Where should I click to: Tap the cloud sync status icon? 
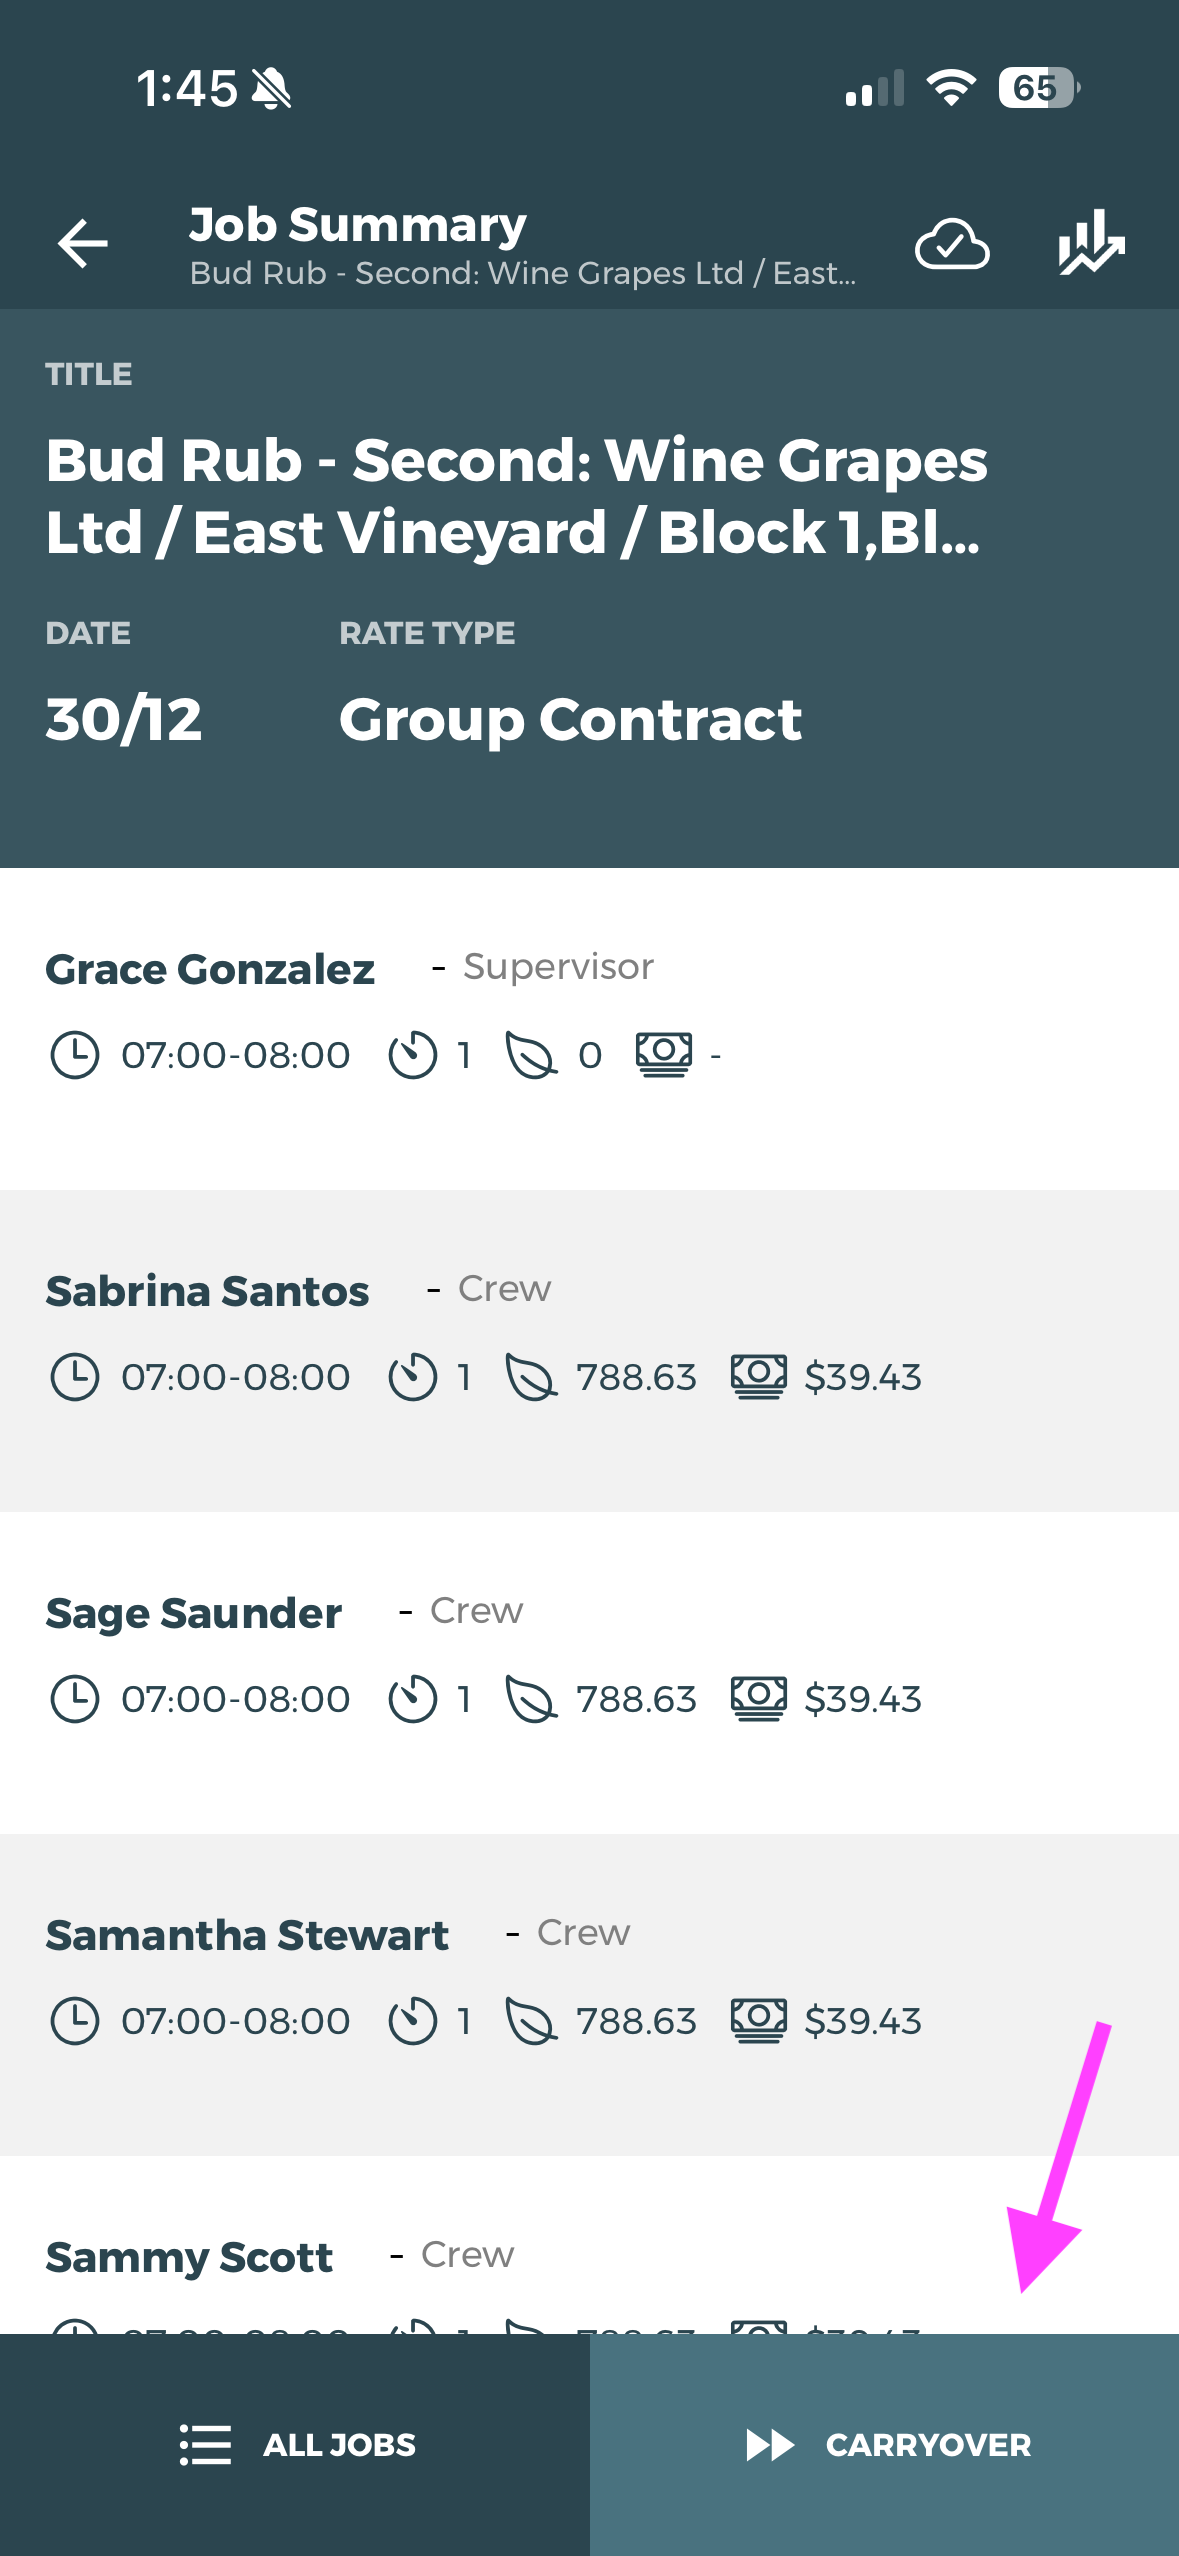[952, 244]
